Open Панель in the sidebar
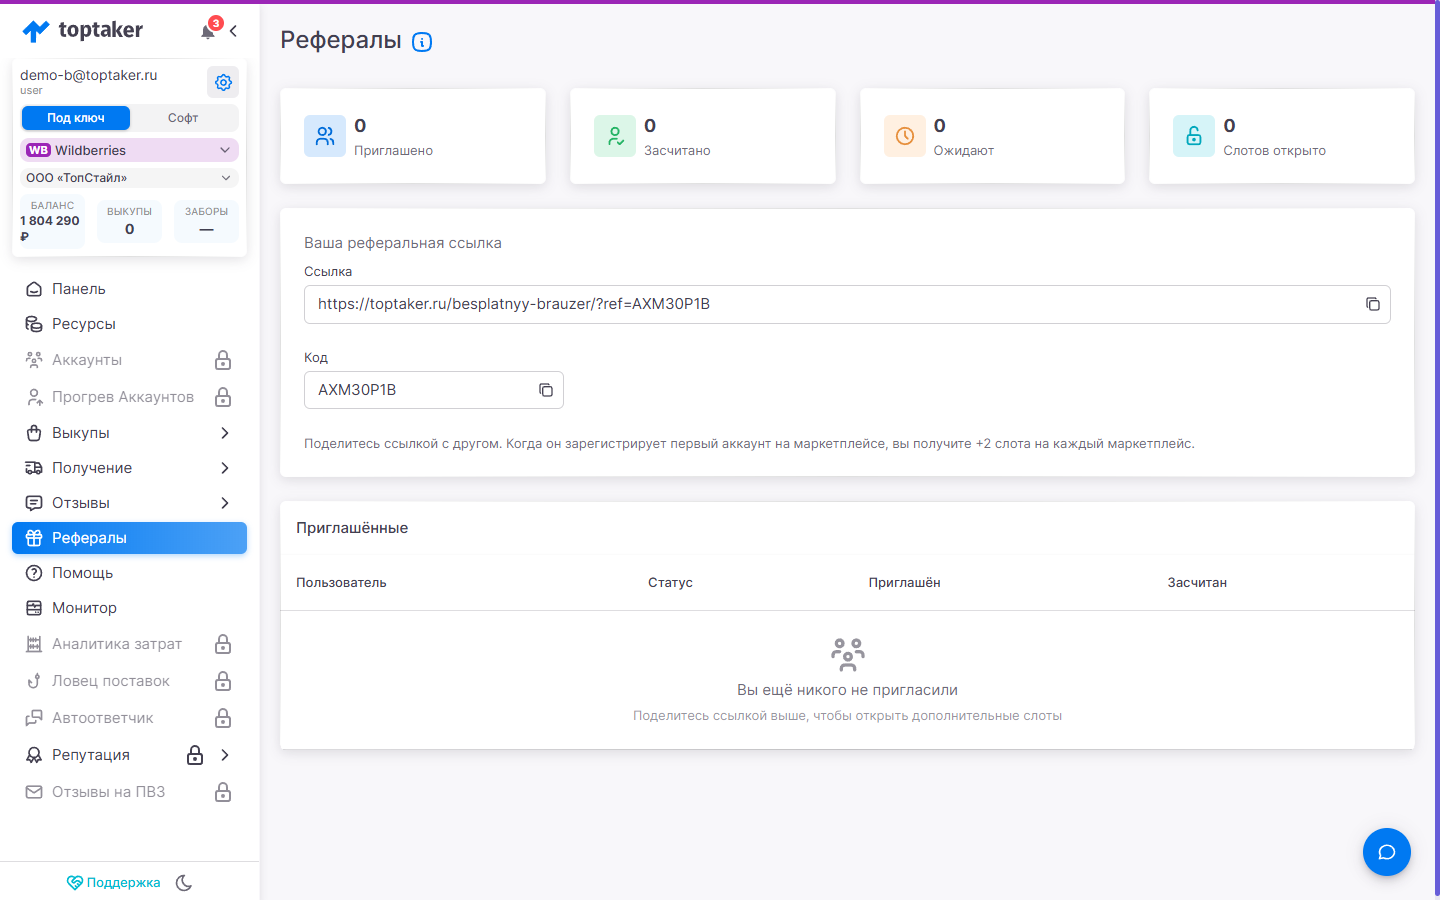1440x900 pixels. tap(129, 289)
